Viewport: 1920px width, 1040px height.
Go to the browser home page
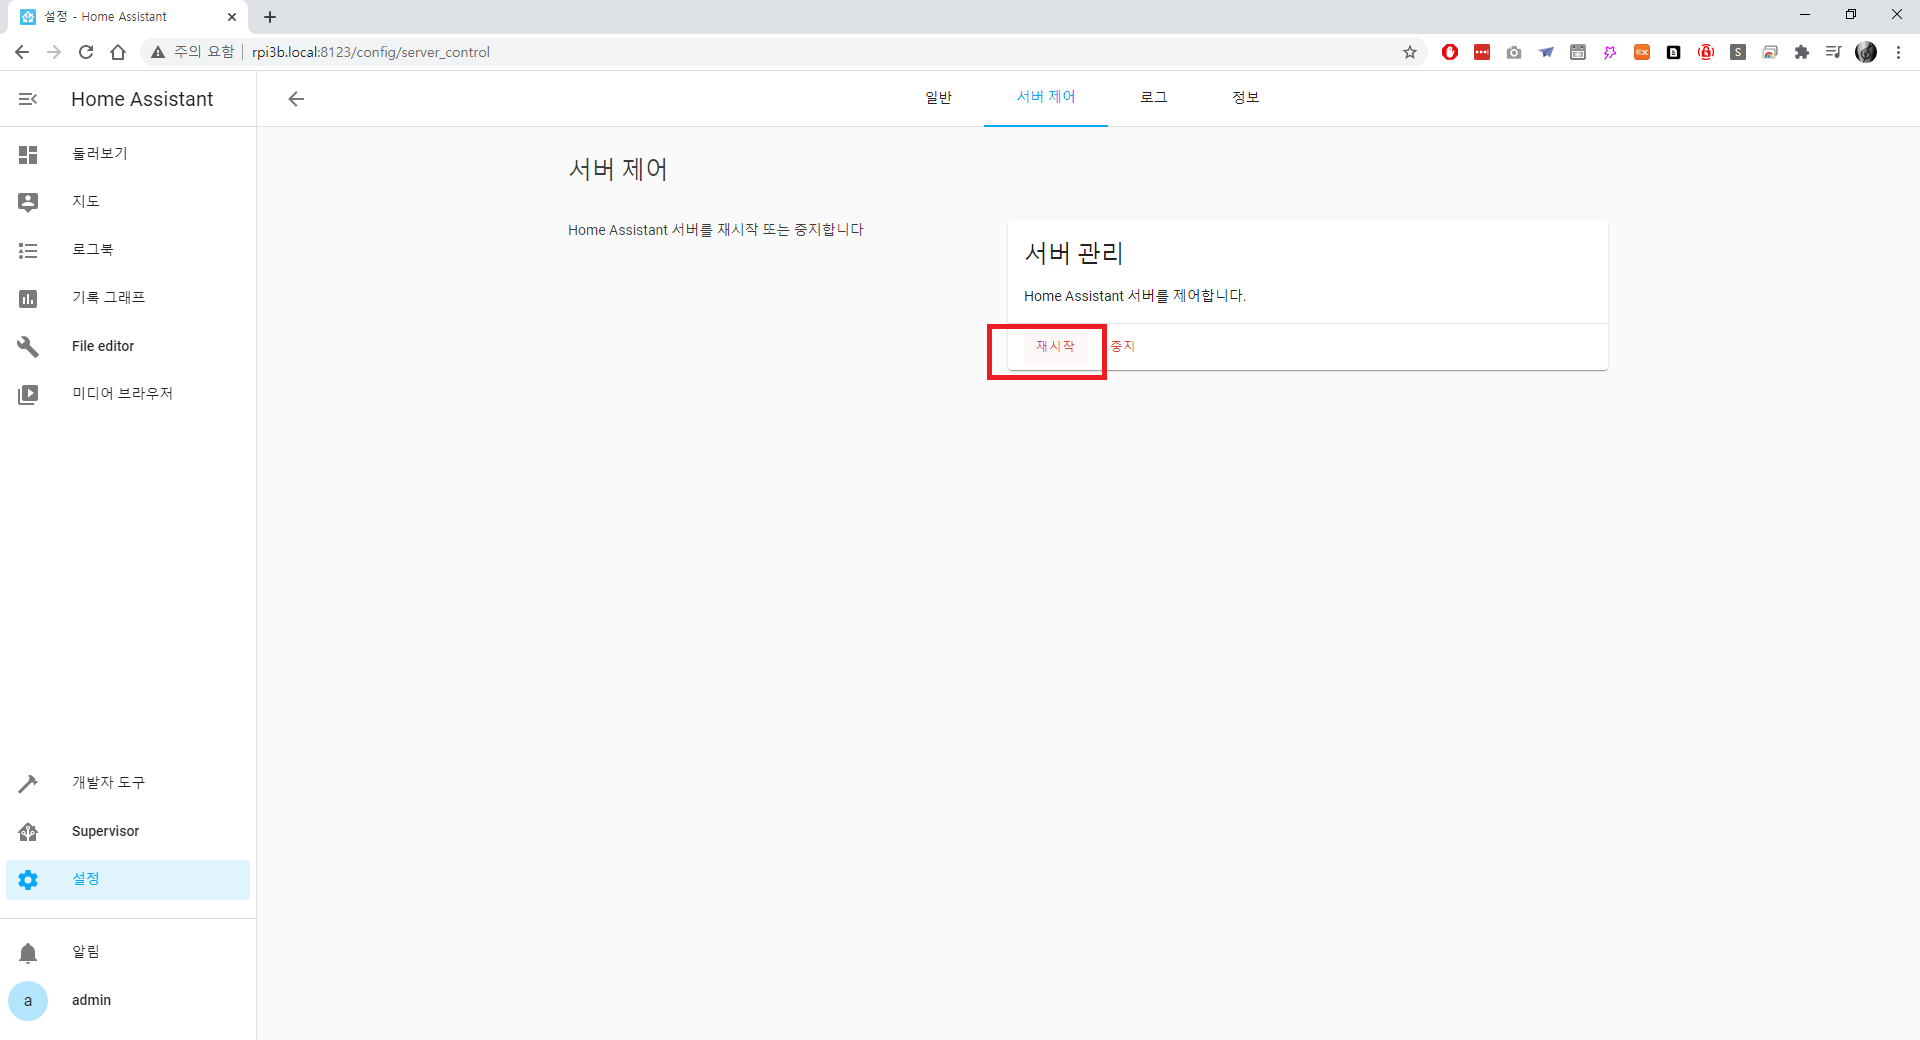pyautogui.click(x=118, y=52)
